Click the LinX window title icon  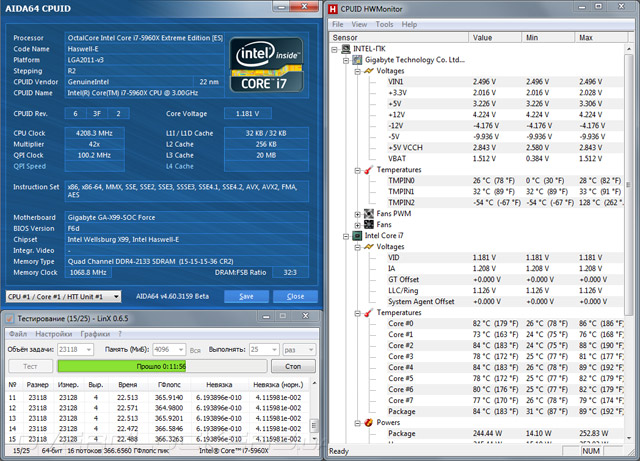tap(10, 318)
